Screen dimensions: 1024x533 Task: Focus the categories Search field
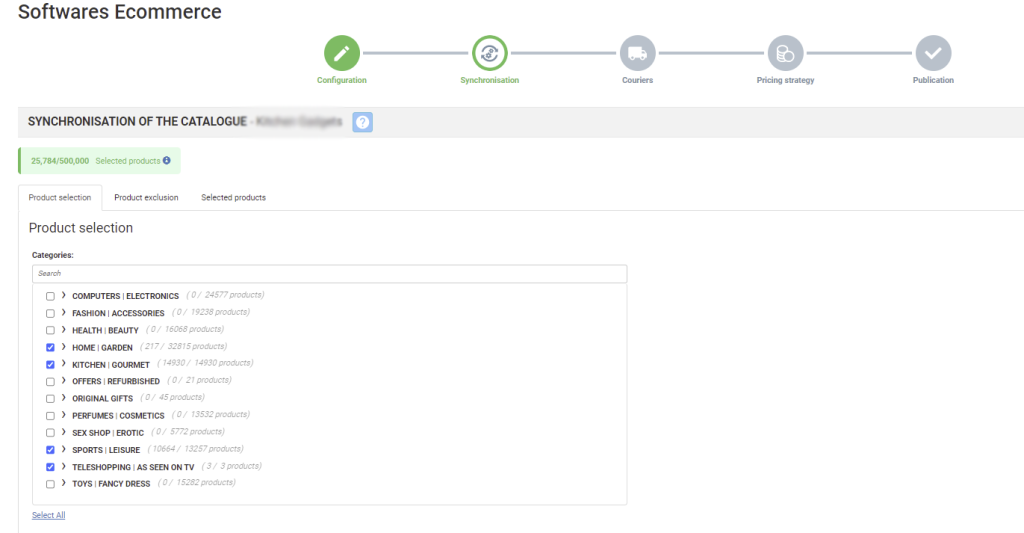pos(329,273)
